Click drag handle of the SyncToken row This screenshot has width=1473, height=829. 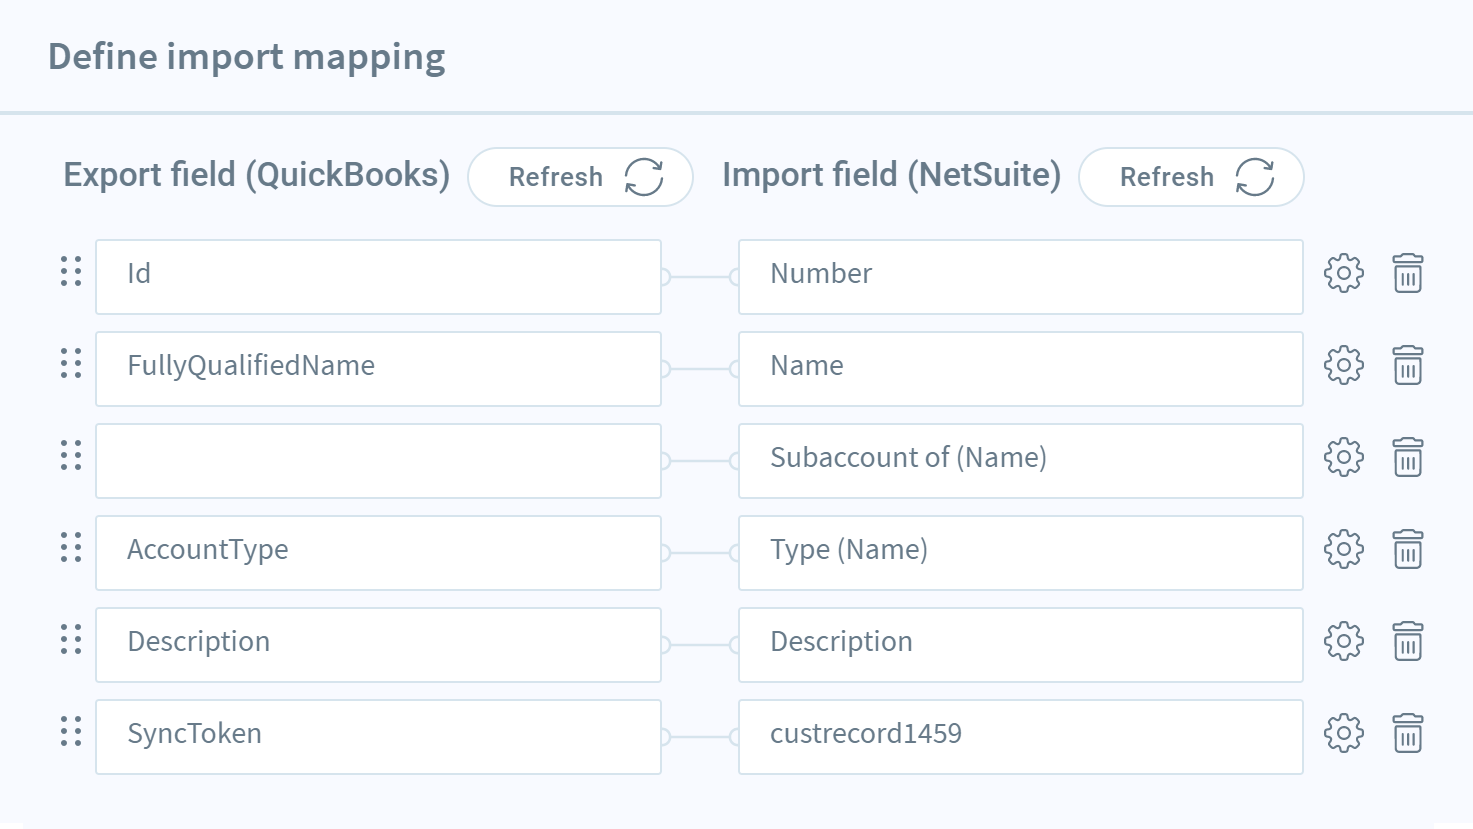[x=71, y=731]
